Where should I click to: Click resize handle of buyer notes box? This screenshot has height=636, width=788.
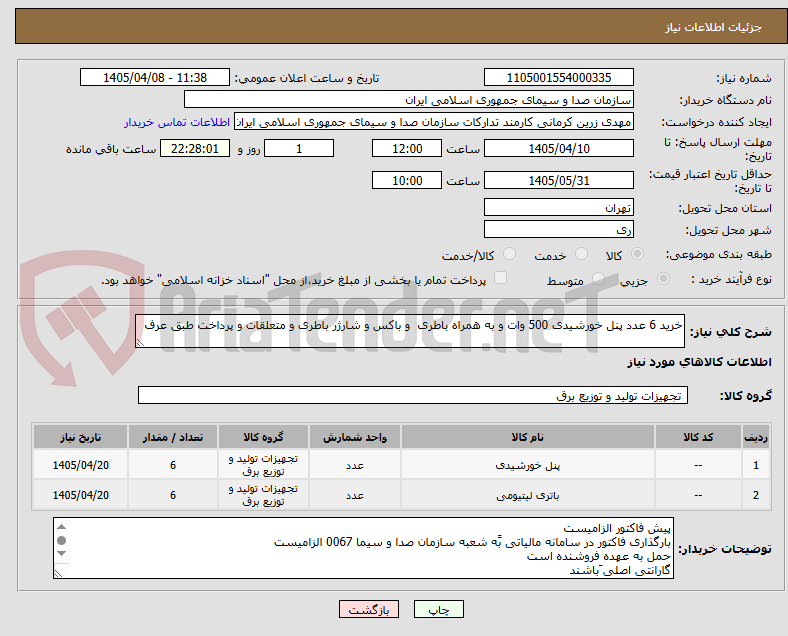coord(58,573)
